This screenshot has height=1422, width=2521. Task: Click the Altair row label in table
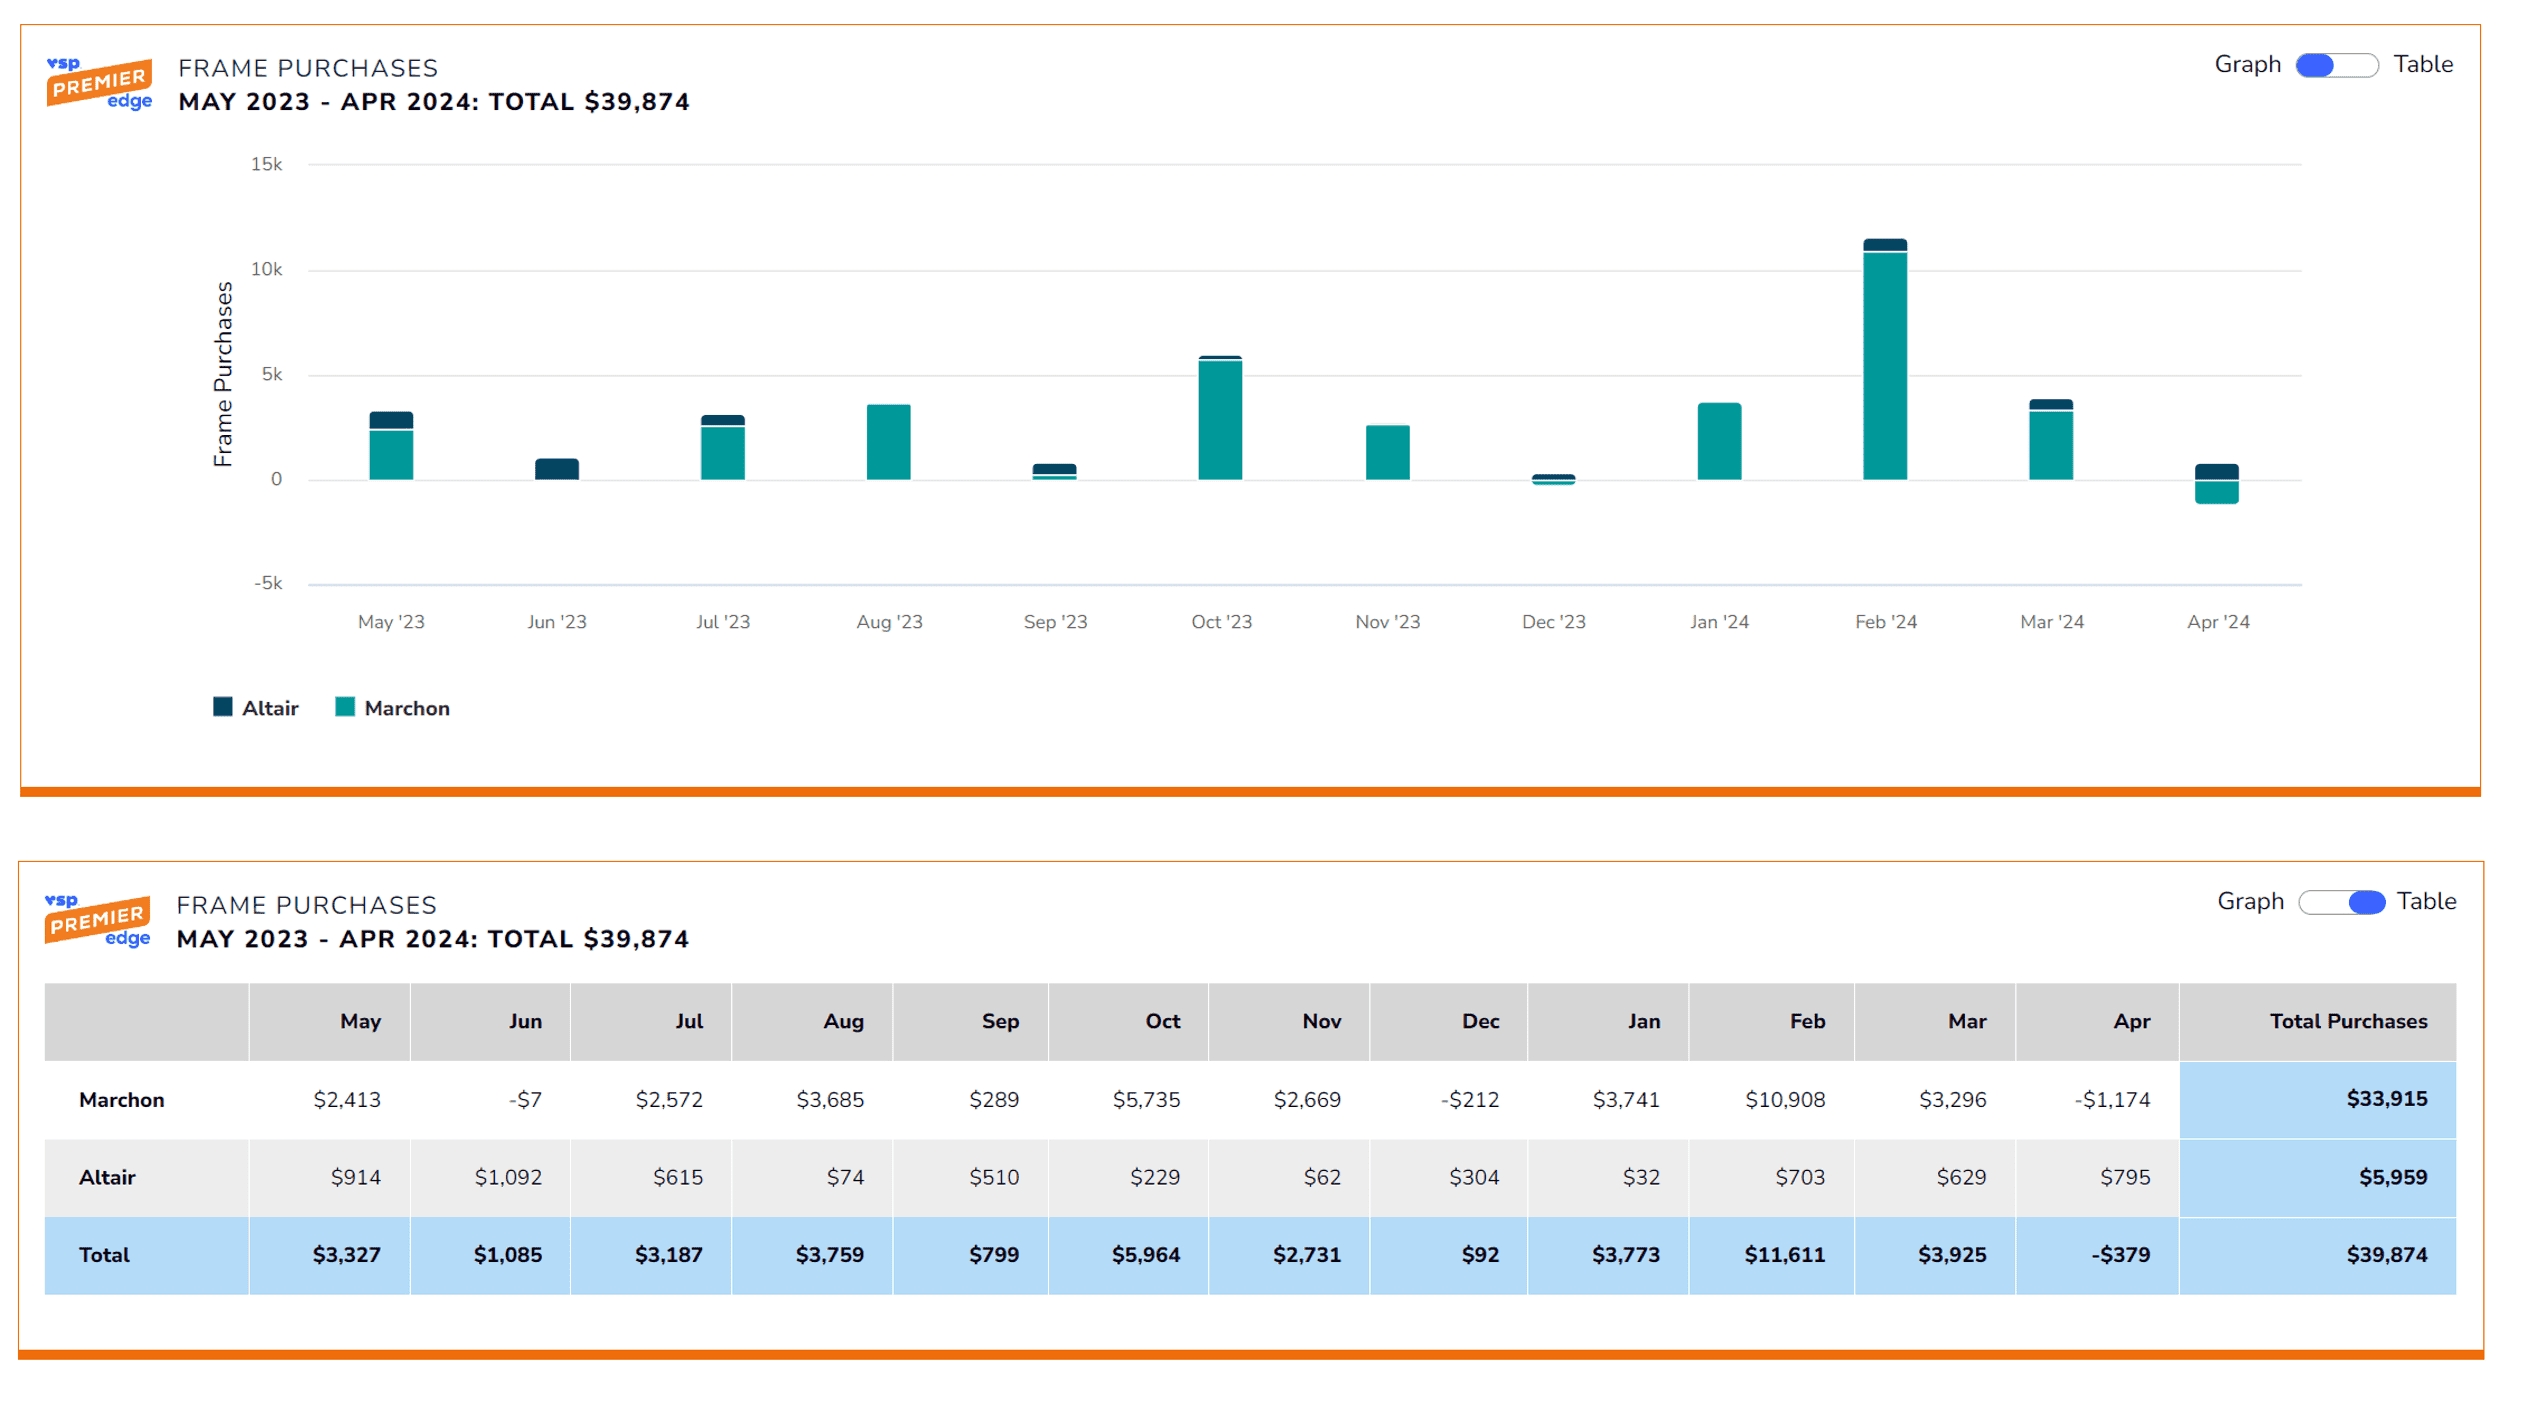(107, 1177)
